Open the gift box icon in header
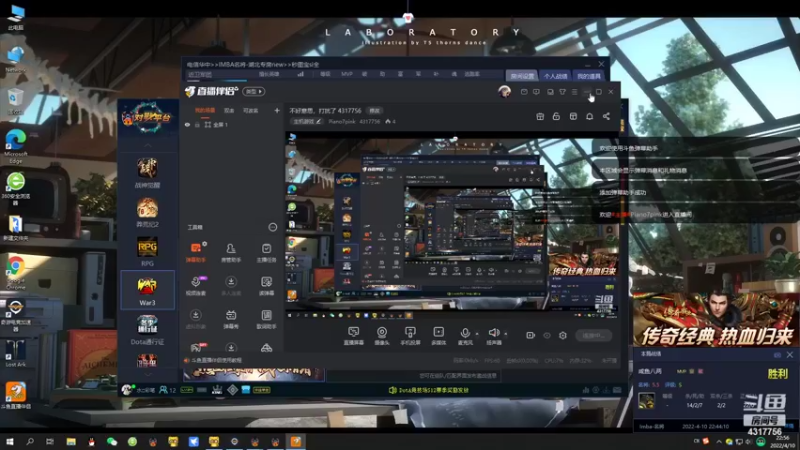 point(540,116)
